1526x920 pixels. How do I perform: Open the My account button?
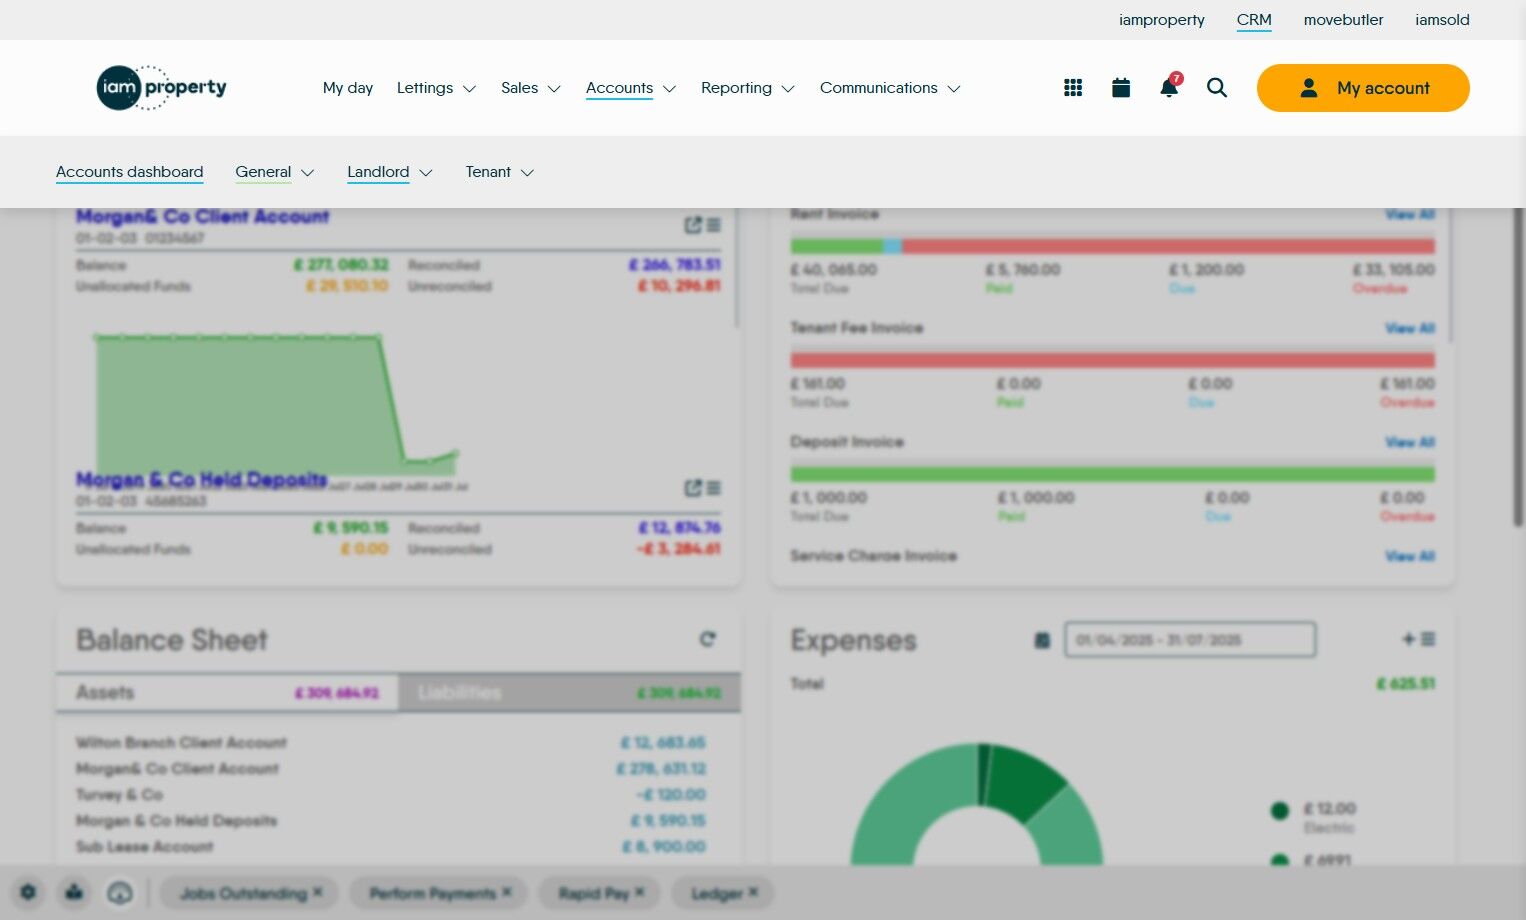click(x=1363, y=88)
